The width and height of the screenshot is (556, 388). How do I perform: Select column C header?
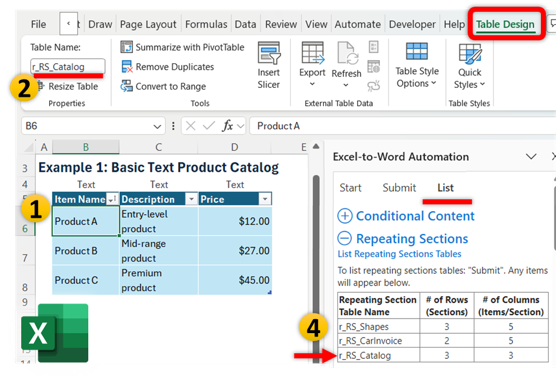coord(159,147)
